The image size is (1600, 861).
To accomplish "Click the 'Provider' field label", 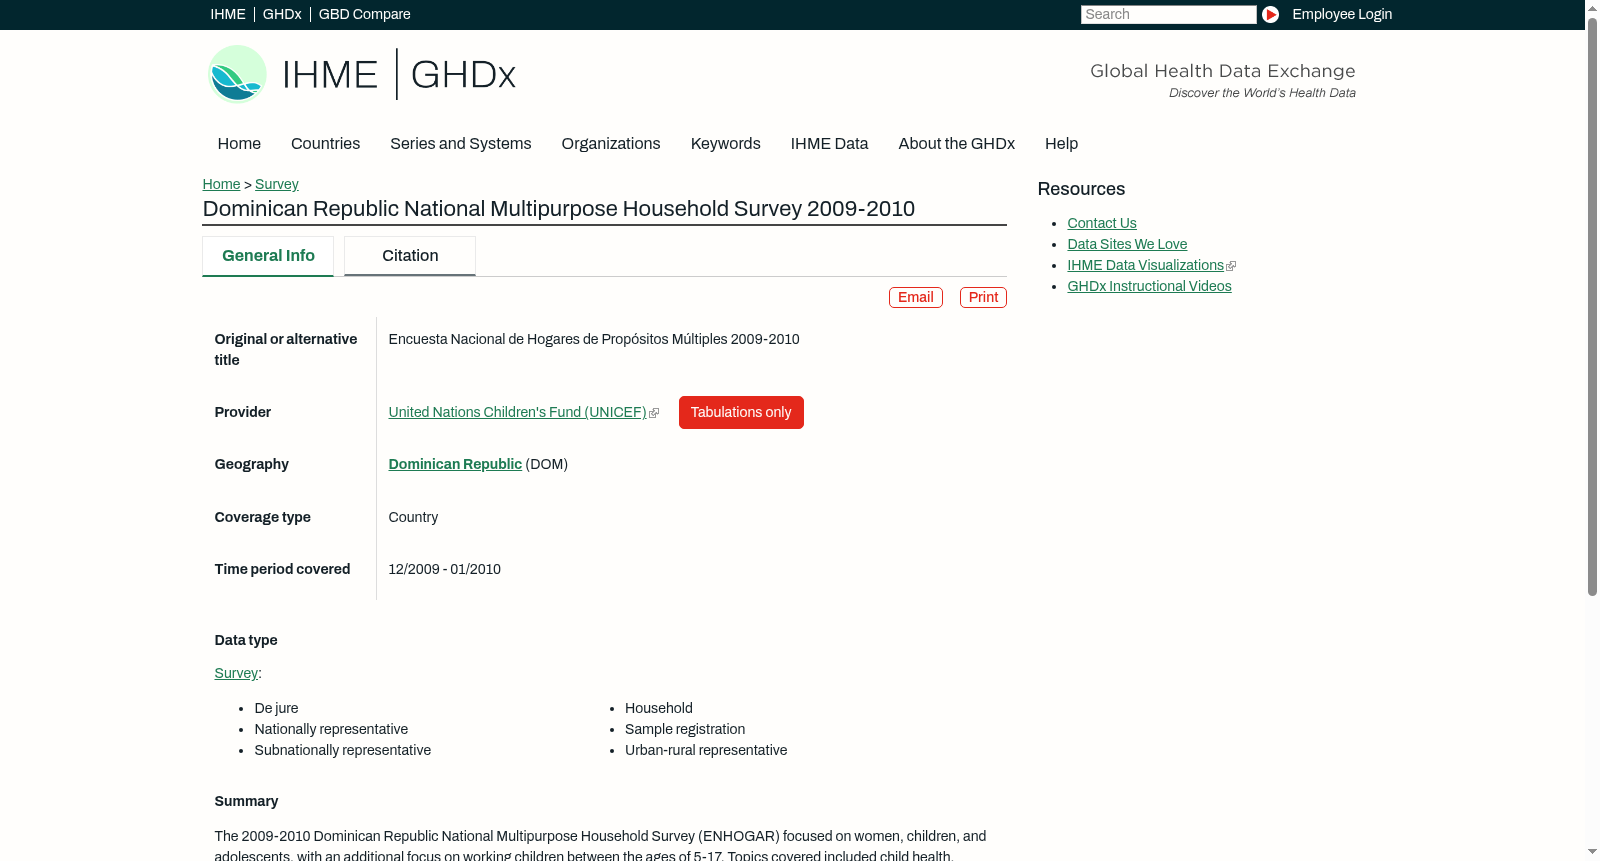I will (x=242, y=412).
